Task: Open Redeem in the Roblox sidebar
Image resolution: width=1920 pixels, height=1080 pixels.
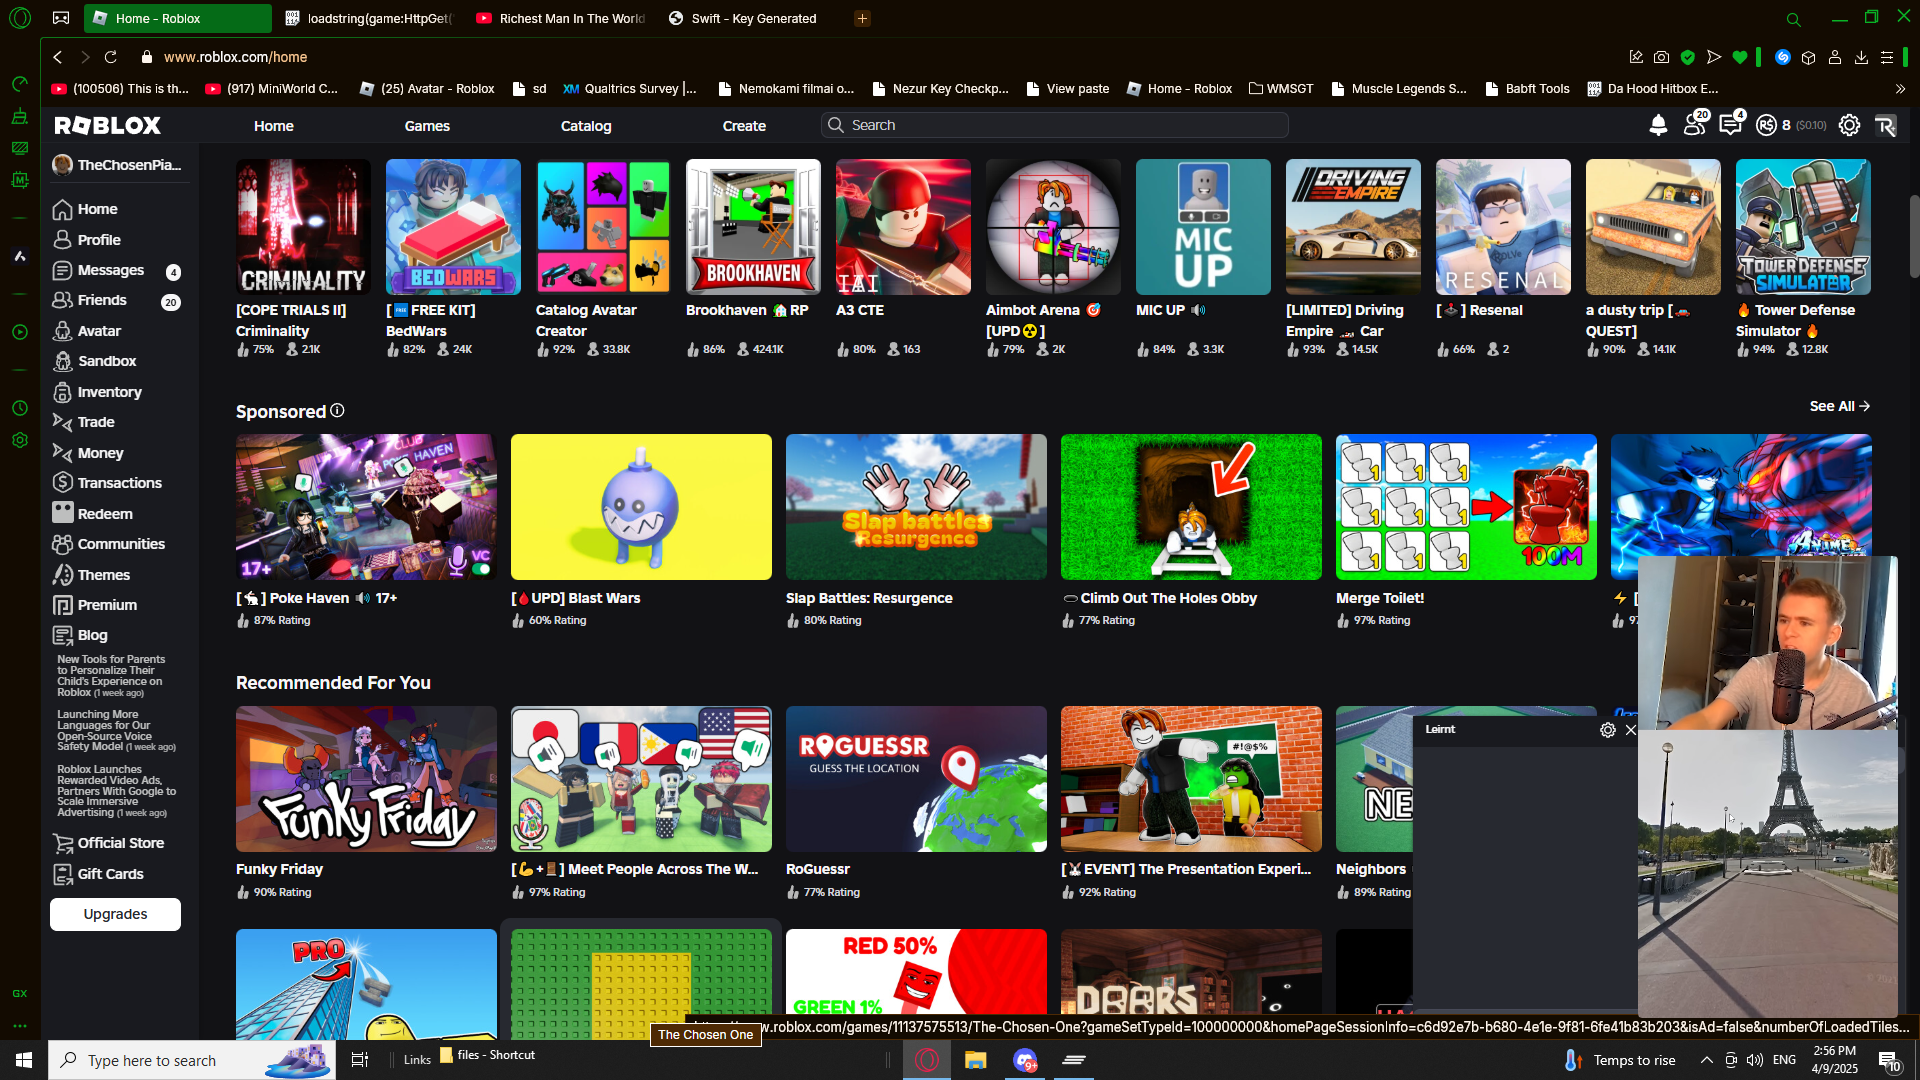Action: [x=105, y=514]
